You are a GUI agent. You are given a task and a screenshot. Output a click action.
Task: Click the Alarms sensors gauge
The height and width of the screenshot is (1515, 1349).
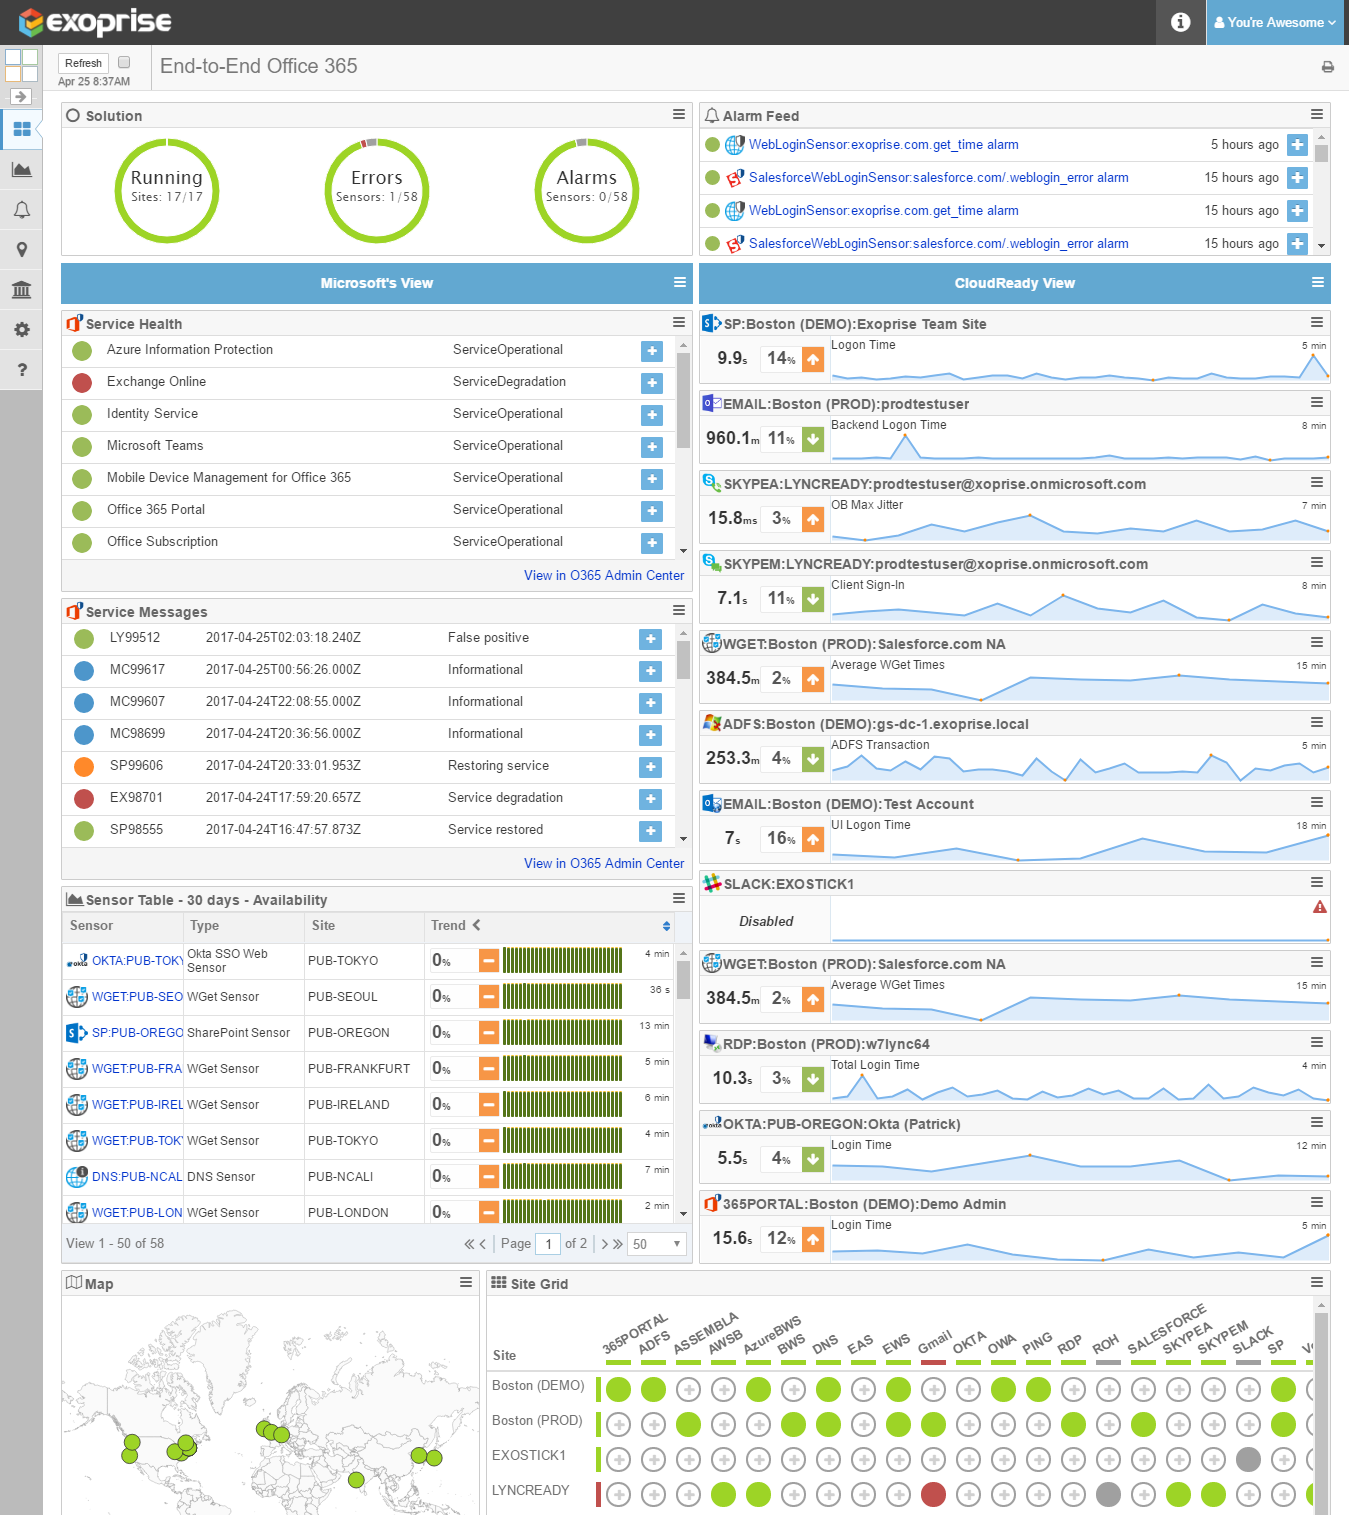[587, 191]
